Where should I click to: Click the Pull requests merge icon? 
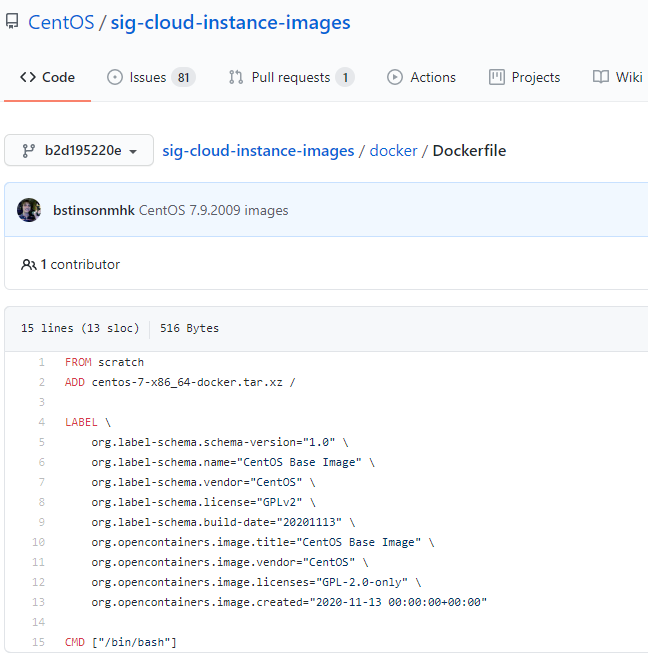(x=236, y=77)
